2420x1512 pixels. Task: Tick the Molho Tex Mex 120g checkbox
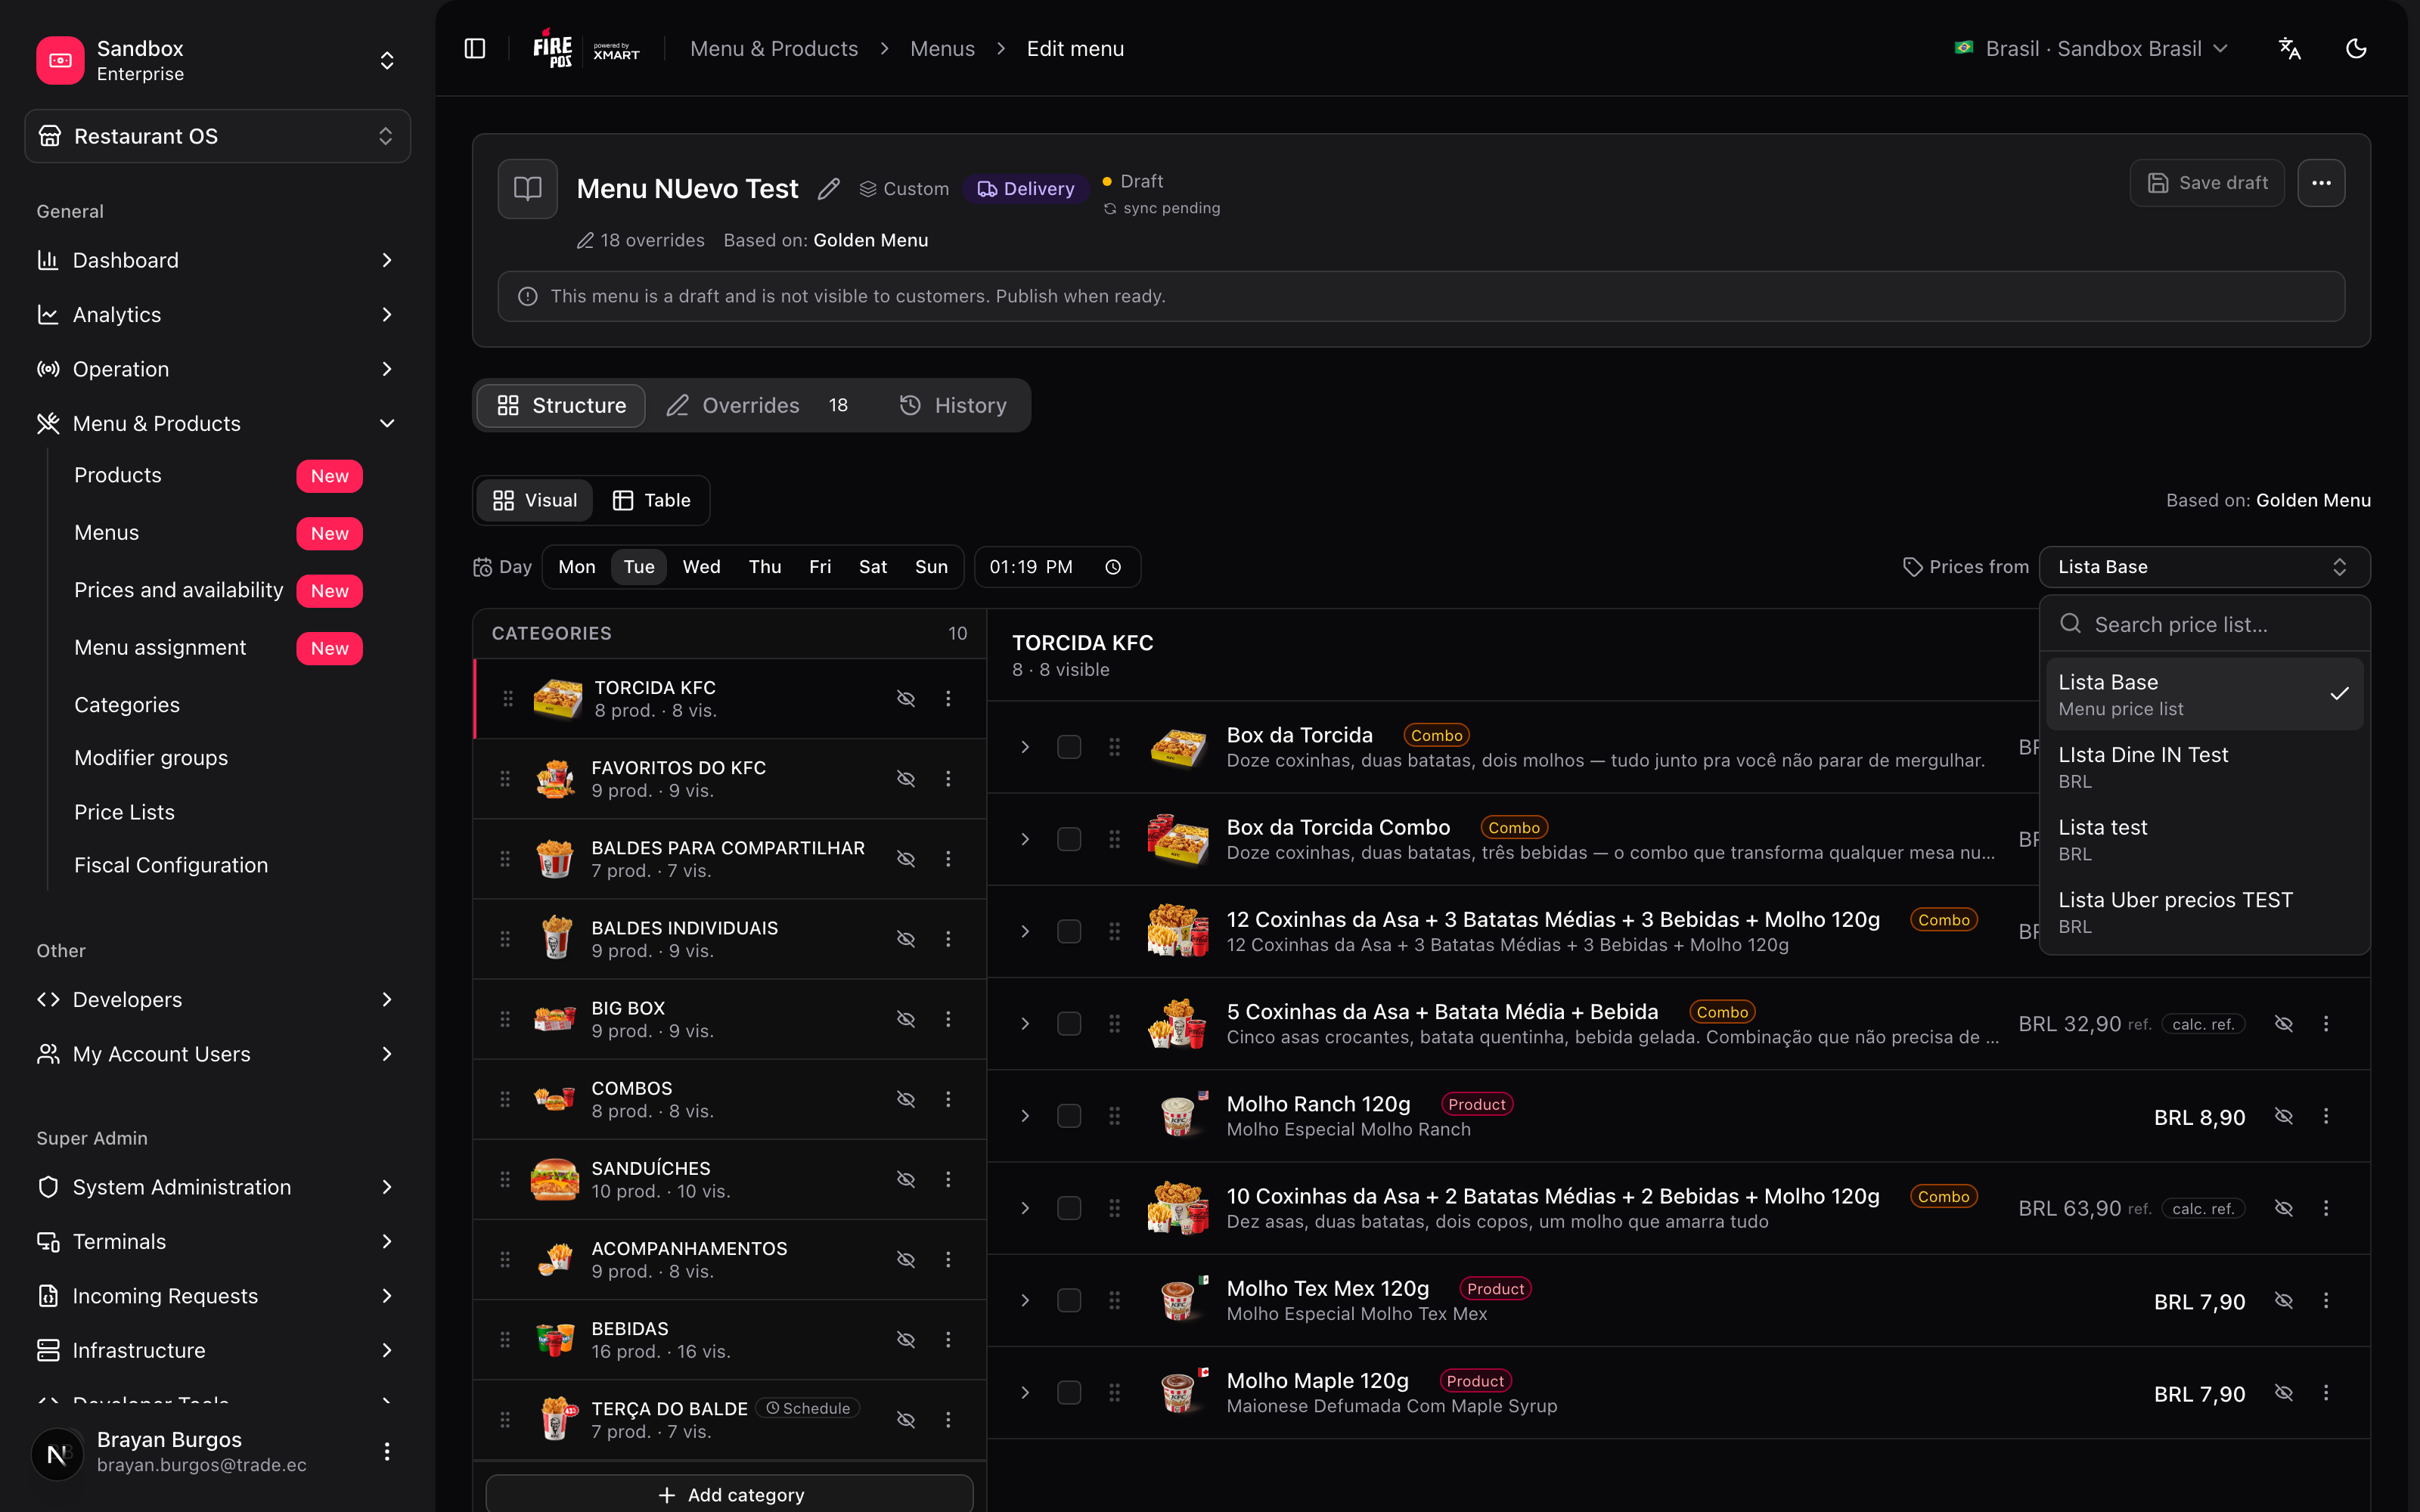click(1069, 1300)
